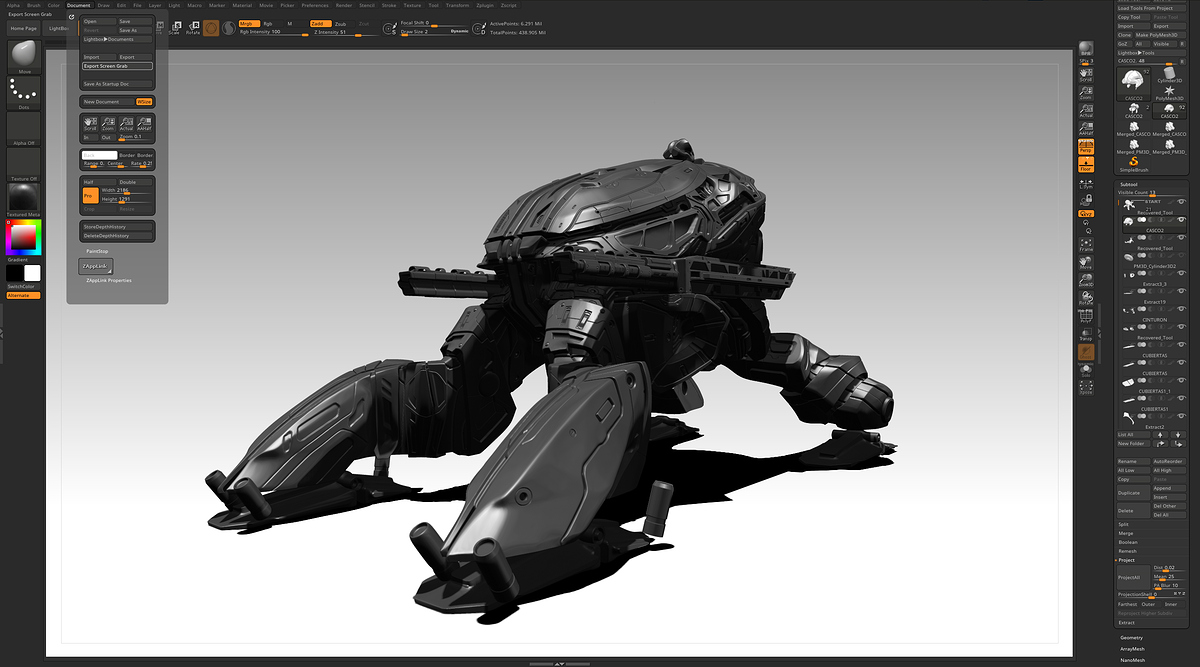Click the Rotate view icon on right shelf
This screenshot has width=1200, height=667.
pos(1085,298)
